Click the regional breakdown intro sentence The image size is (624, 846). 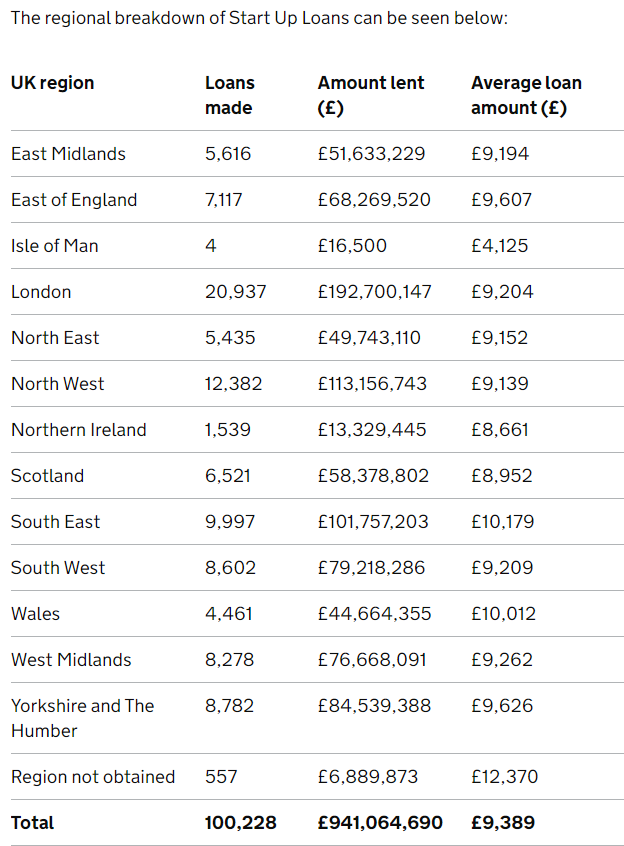(x=259, y=18)
